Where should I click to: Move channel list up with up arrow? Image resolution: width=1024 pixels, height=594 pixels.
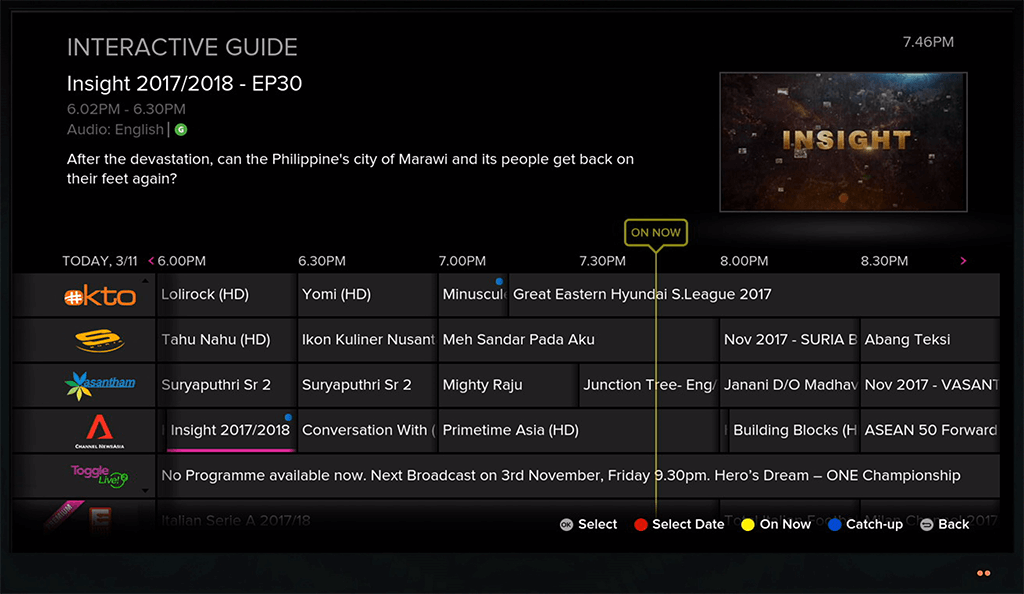pos(145,281)
